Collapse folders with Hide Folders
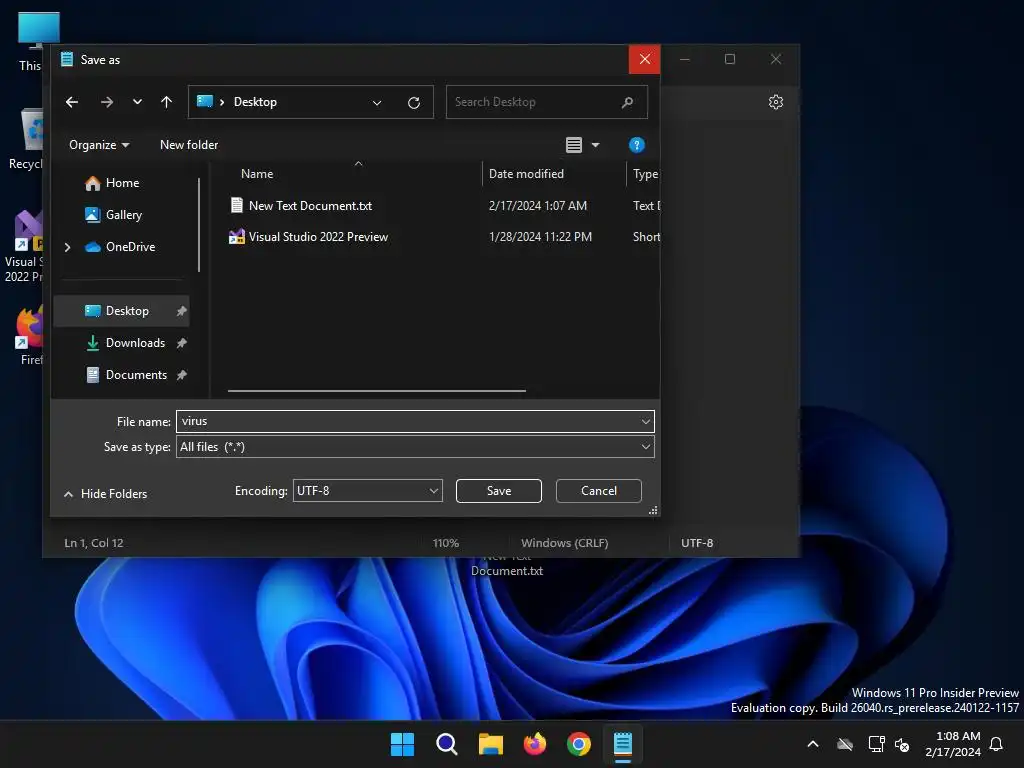The image size is (1024, 768). click(105, 494)
